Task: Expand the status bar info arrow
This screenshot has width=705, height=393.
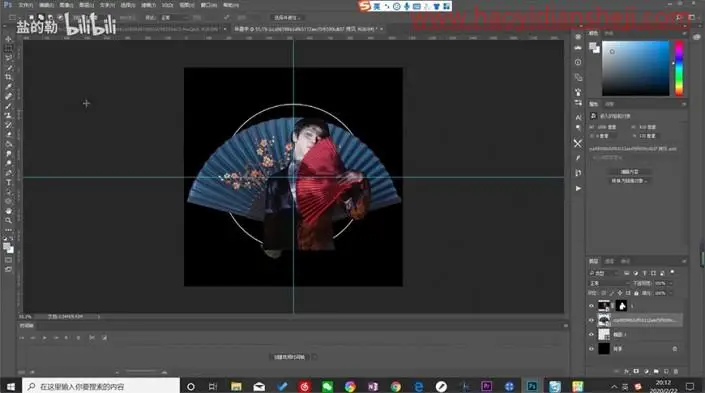Action: (98, 317)
